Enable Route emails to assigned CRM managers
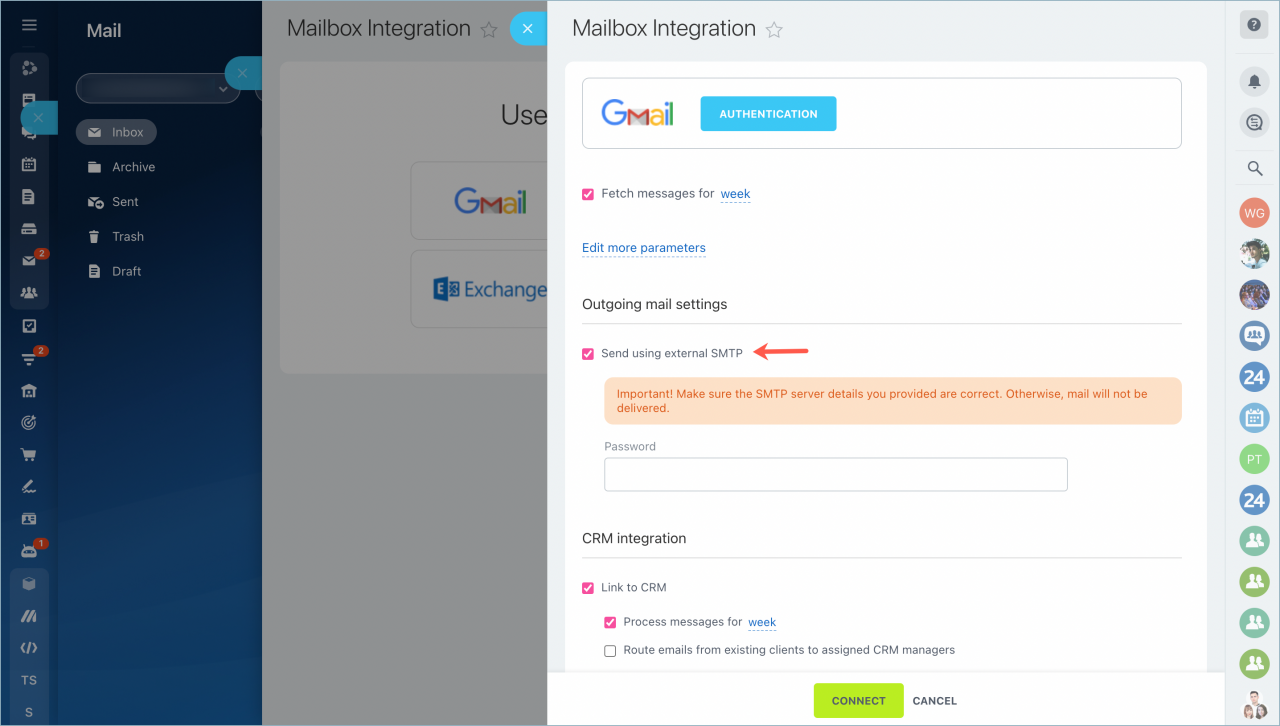 (610, 651)
